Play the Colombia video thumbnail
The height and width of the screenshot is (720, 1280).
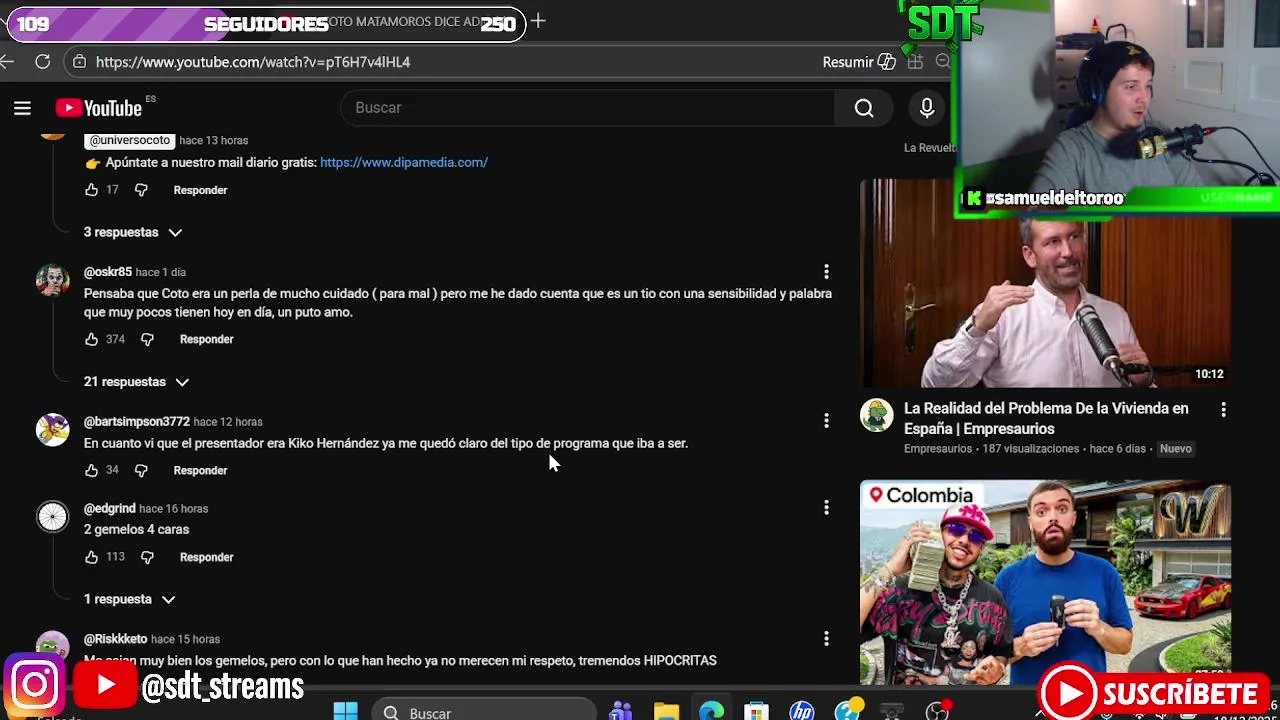pos(1045,583)
